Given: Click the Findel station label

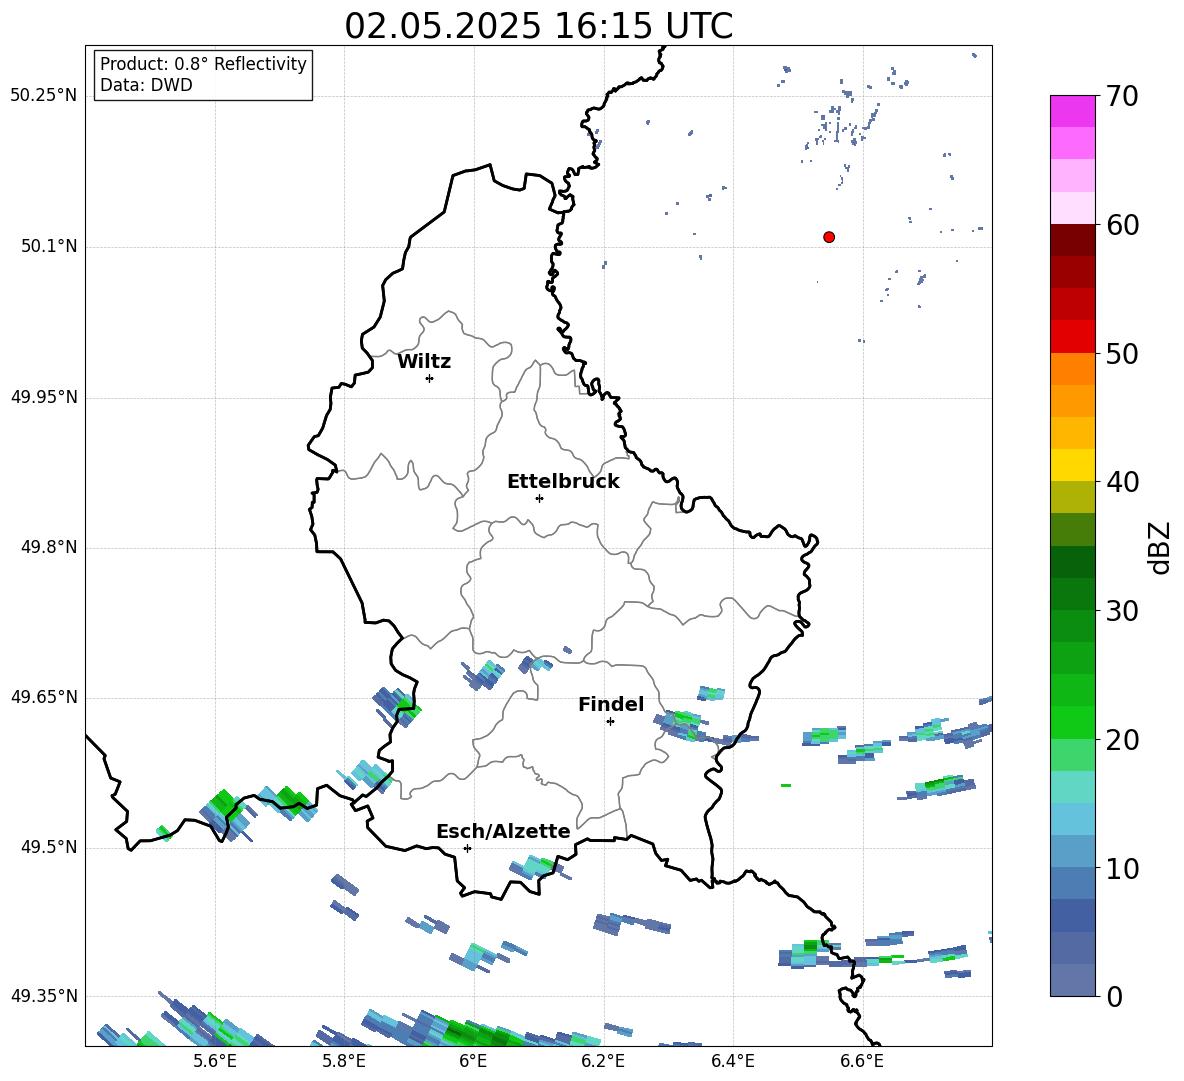Looking at the screenshot, I should point(611,705).
